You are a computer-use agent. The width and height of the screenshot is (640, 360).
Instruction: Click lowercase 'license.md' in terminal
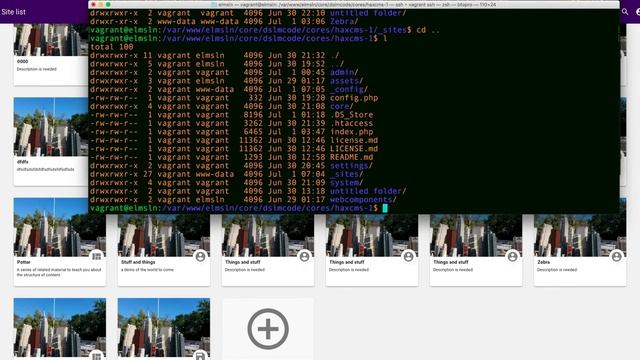[x=354, y=140]
